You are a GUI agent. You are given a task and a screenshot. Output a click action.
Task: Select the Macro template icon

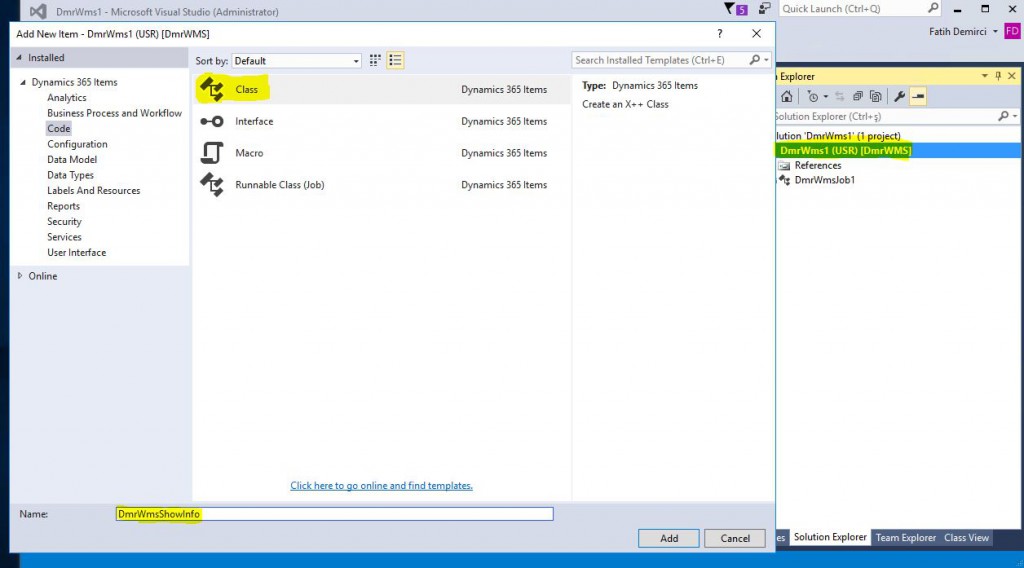pos(212,153)
